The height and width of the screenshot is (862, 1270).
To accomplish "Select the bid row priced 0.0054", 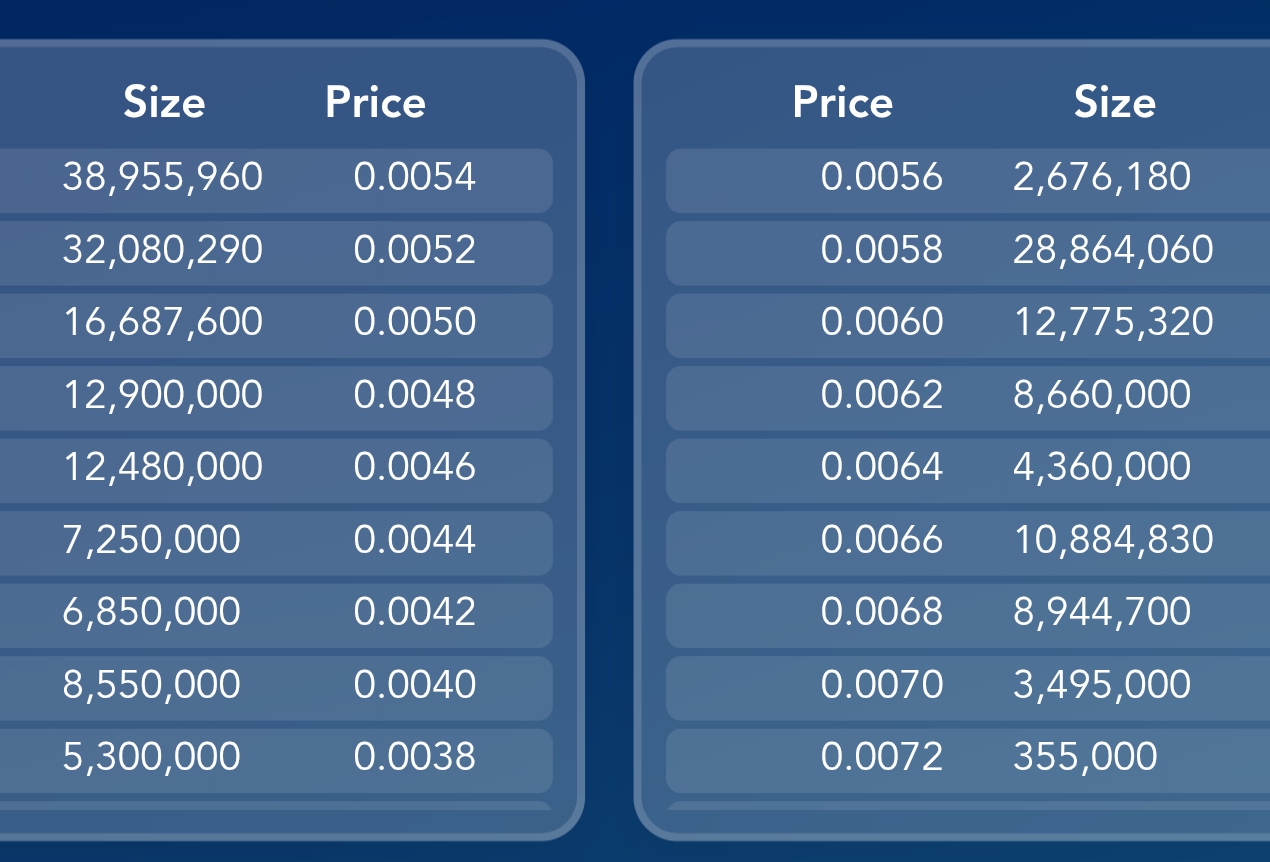I will click(414, 178).
